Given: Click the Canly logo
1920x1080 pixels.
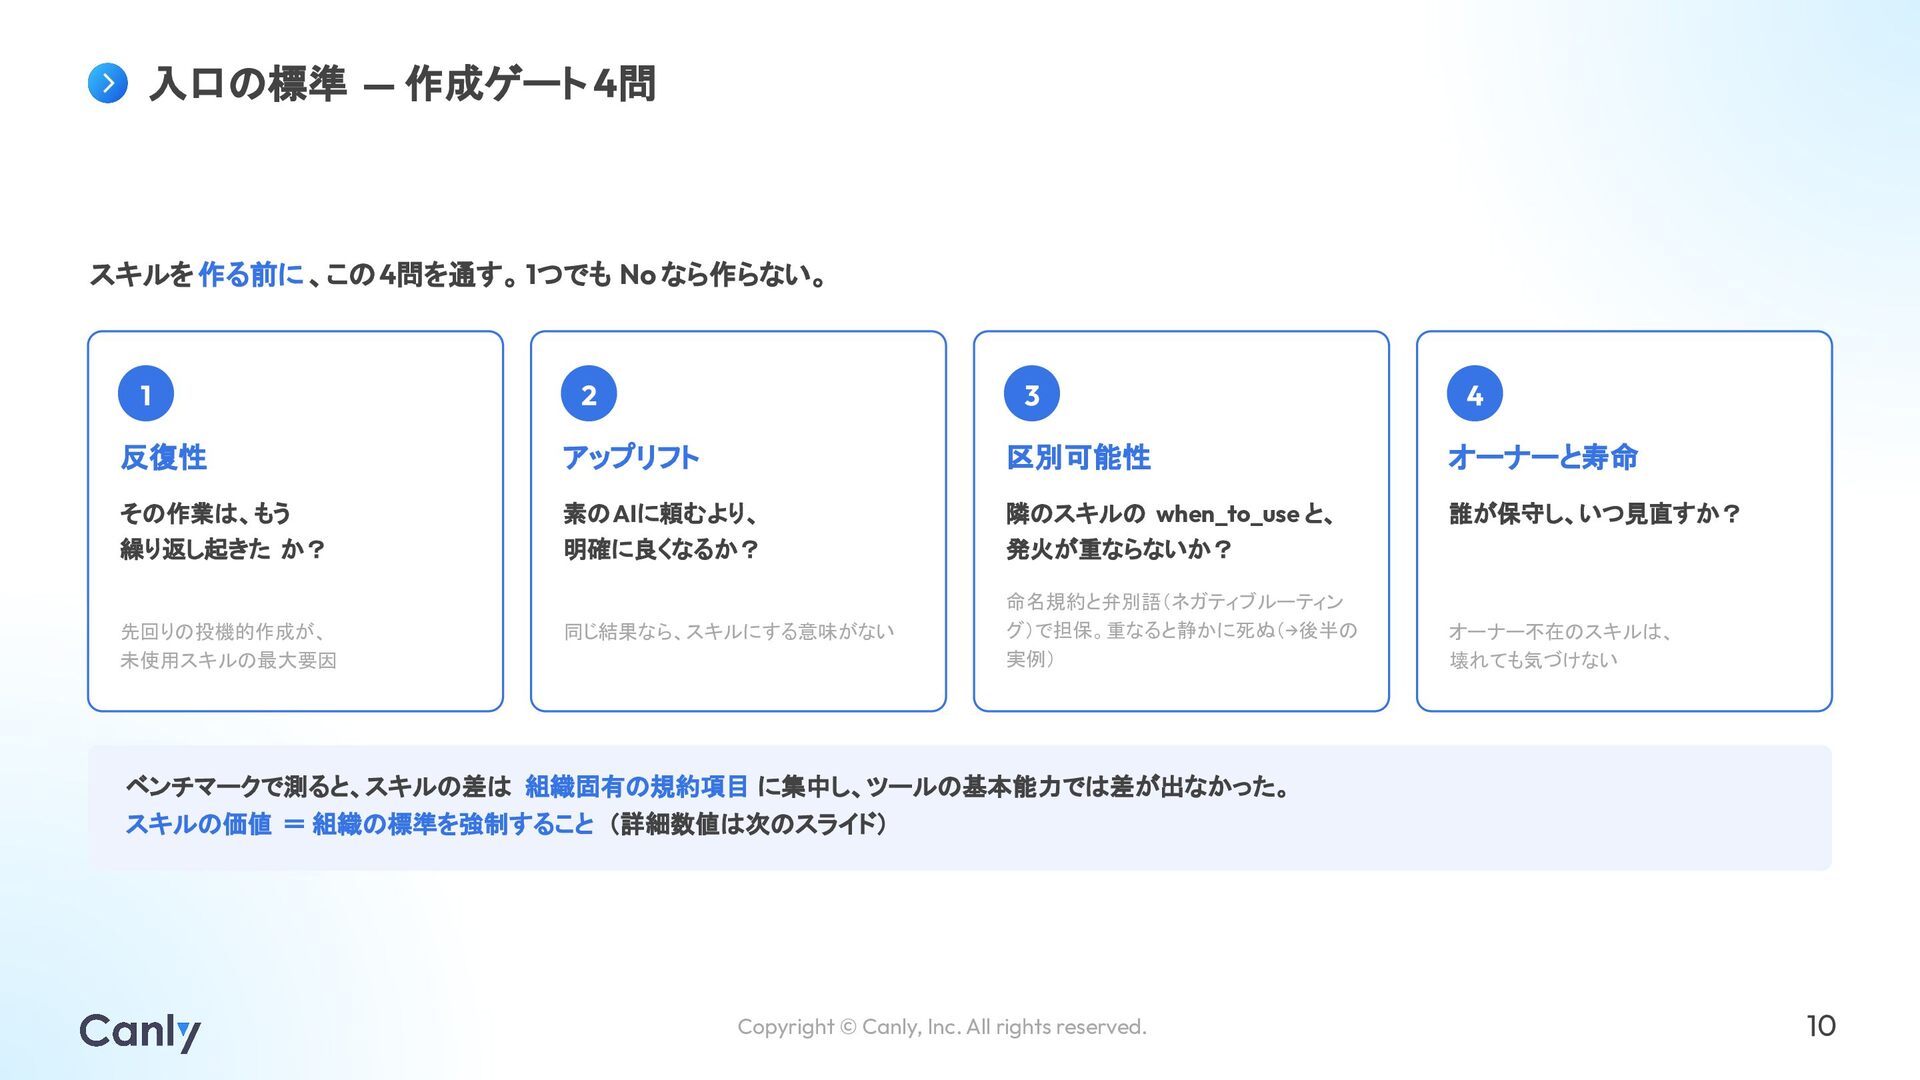Looking at the screenshot, I should pyautogui.click(x=140, y=1032).
